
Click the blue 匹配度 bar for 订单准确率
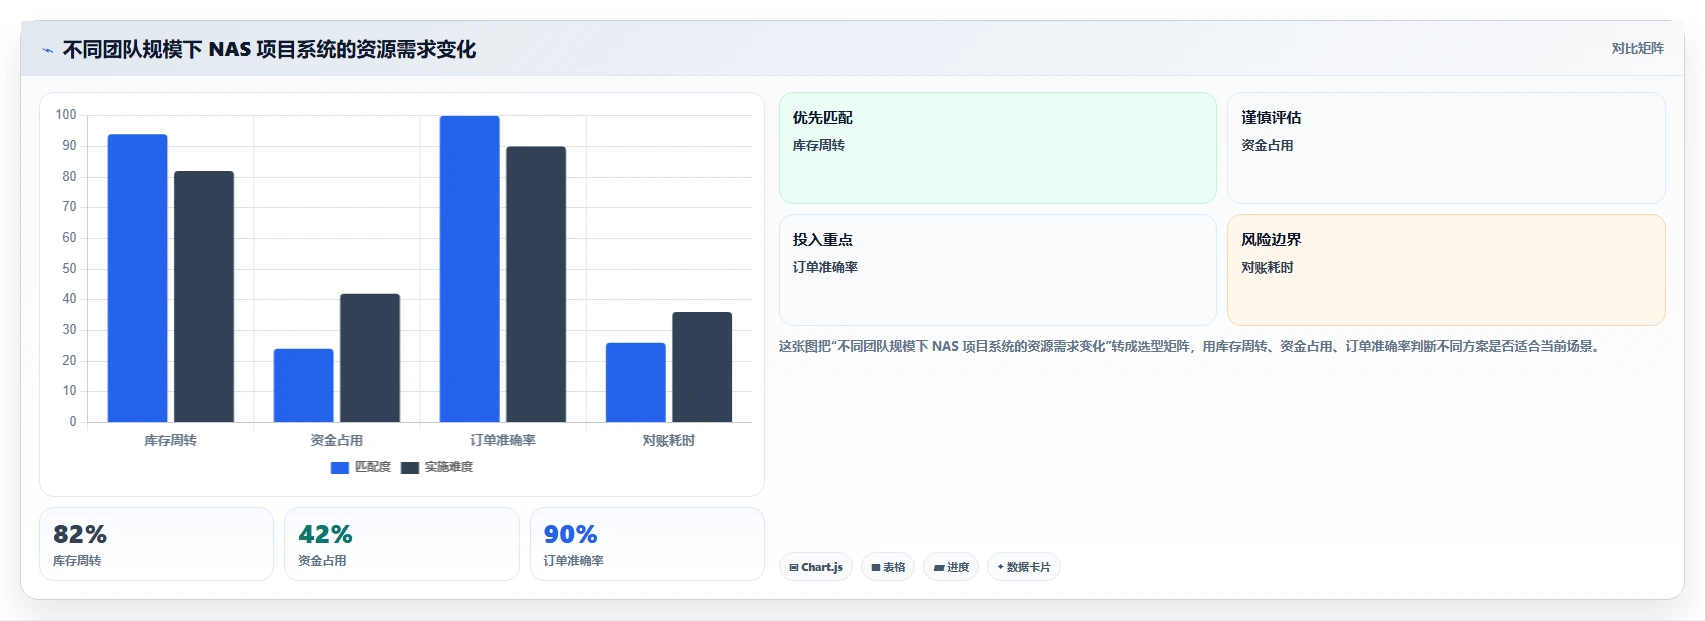tap(469, 269)
